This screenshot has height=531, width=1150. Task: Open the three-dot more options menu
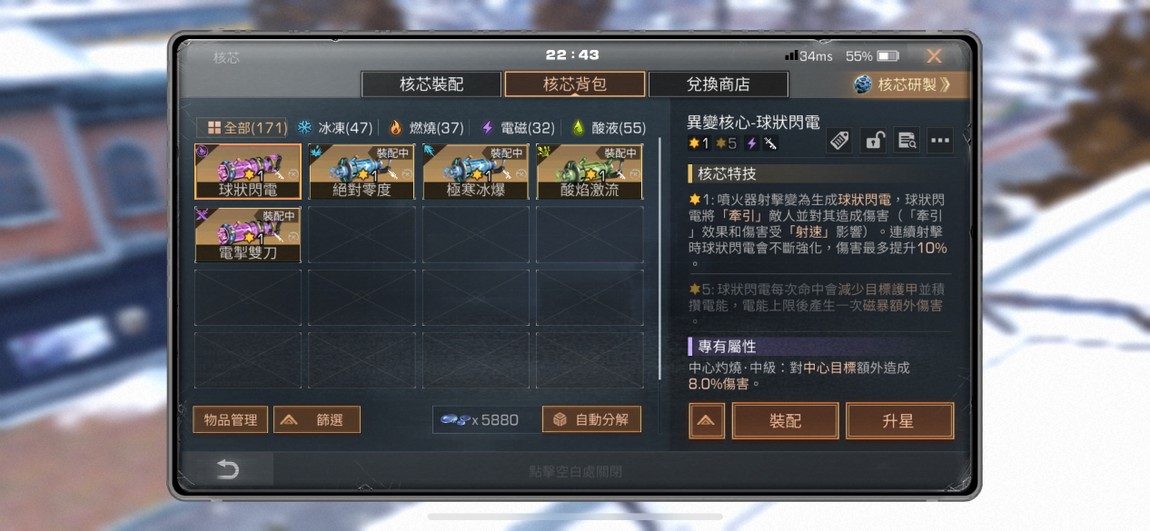[x=940, y=141]
